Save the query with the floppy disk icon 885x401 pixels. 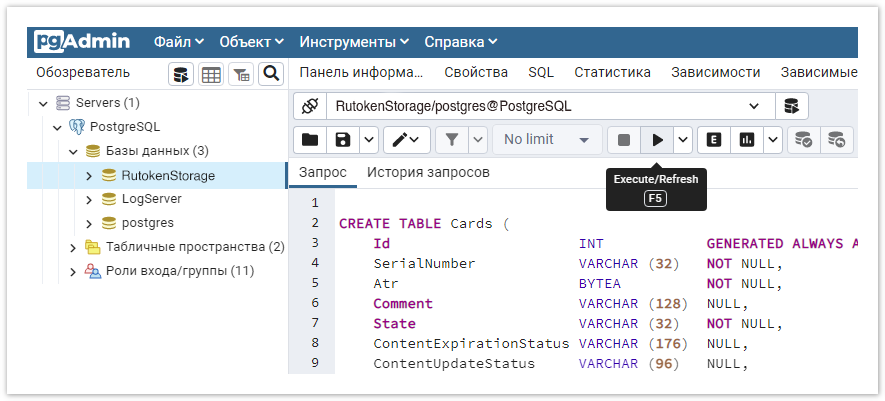coord(343,140)
